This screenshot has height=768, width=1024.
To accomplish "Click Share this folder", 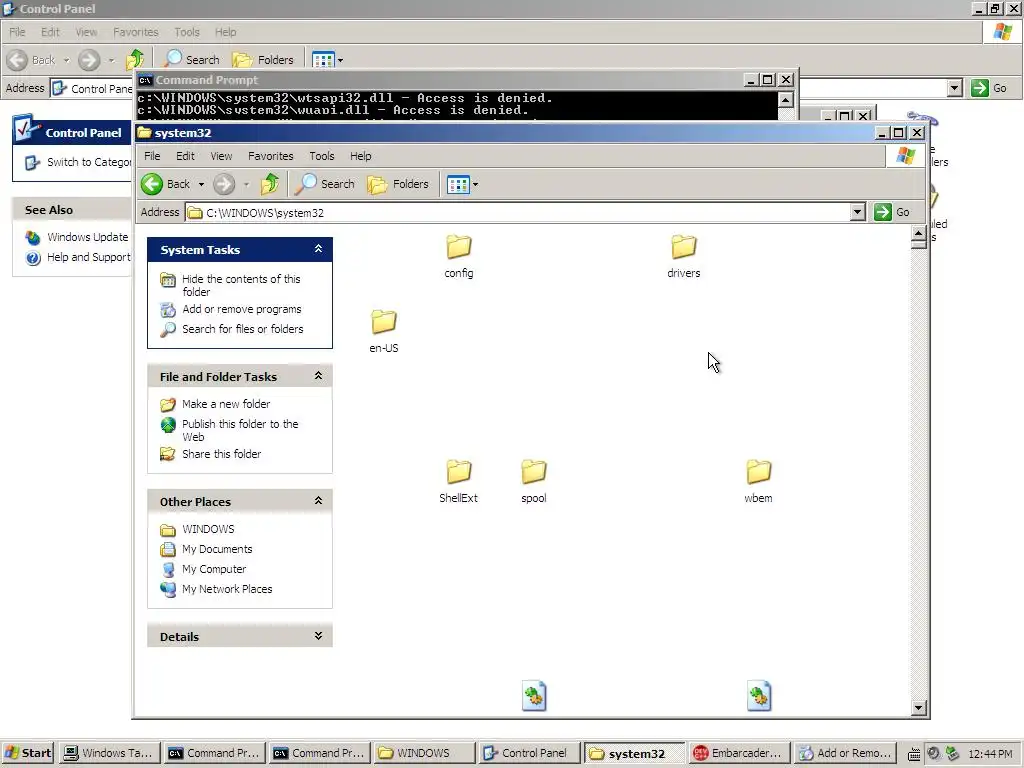I will (x=221, y=454).
